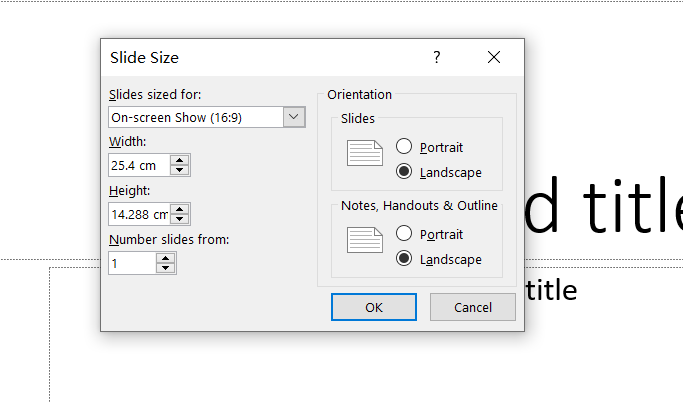
Task: Click the Slides orientation page icon
Action: pos(364,153)
